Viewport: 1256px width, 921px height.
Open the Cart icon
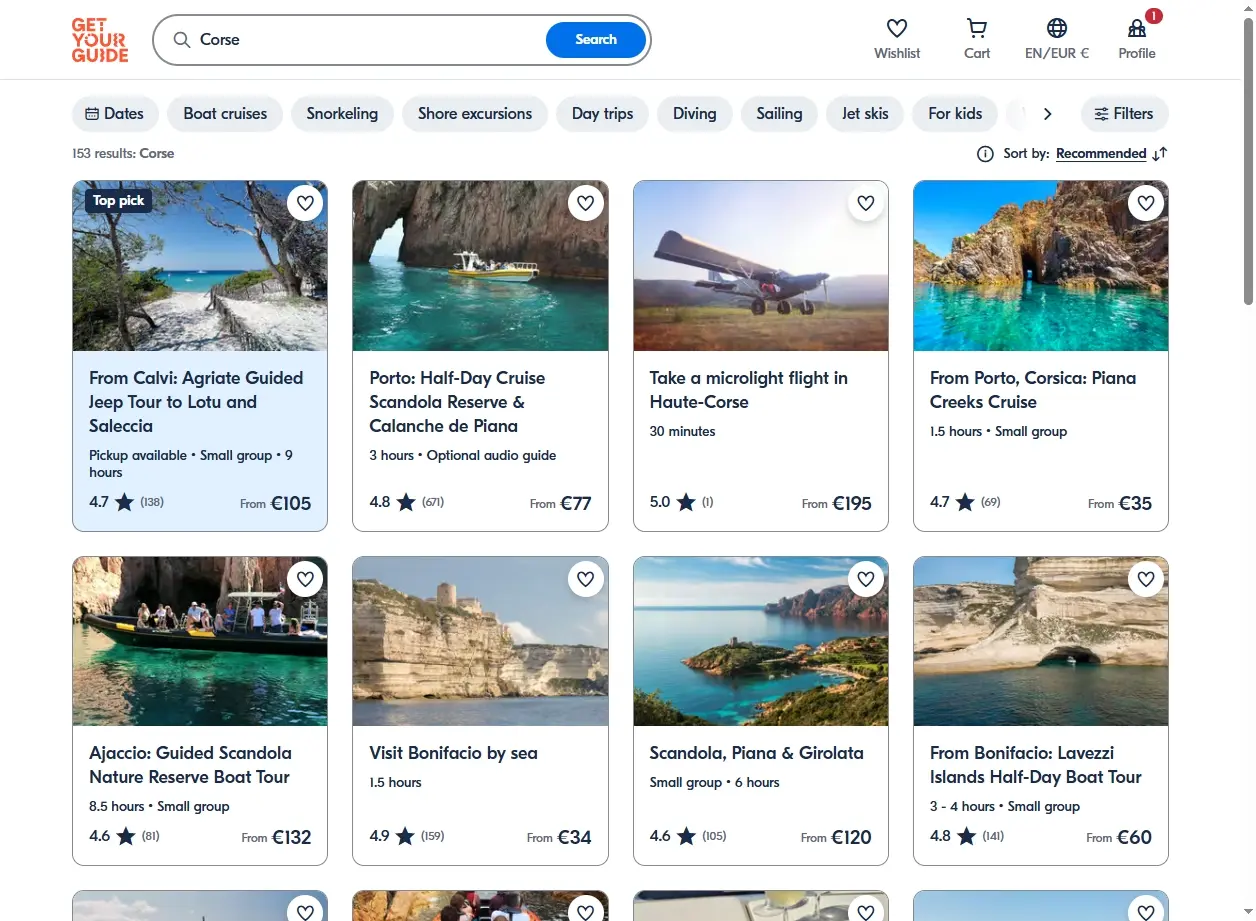tap(977, 28)
